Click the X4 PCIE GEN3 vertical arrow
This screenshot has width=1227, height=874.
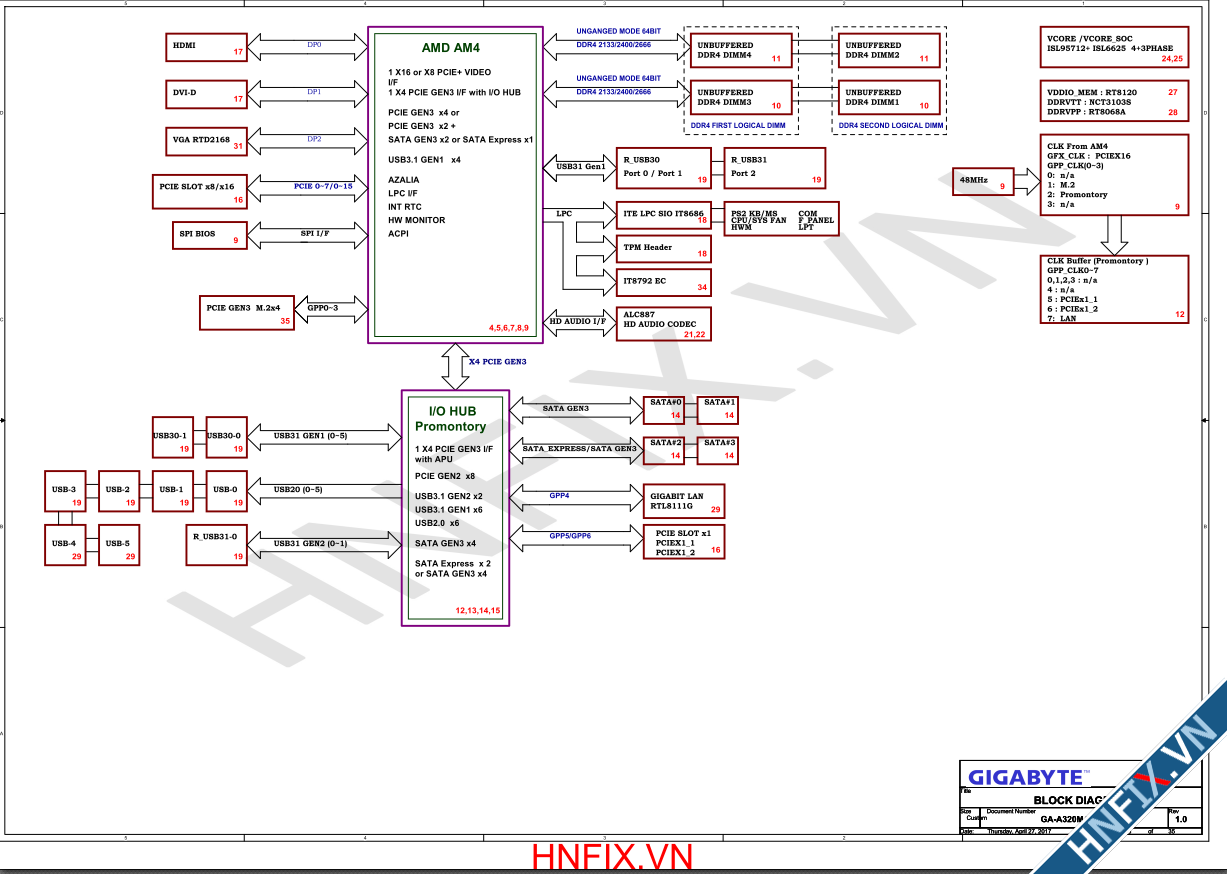(456, 367)
